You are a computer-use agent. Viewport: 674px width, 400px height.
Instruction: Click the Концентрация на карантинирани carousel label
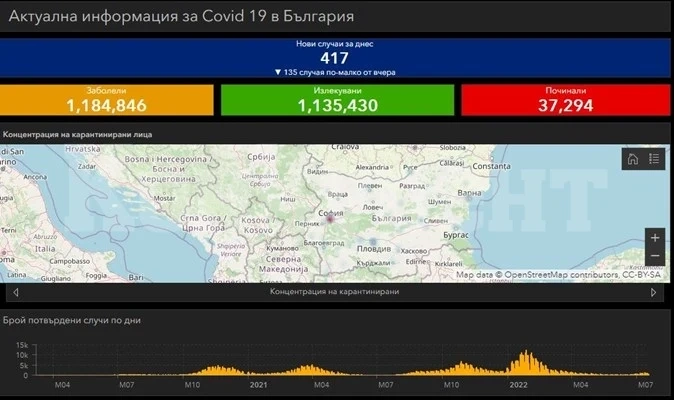(334, 292)
